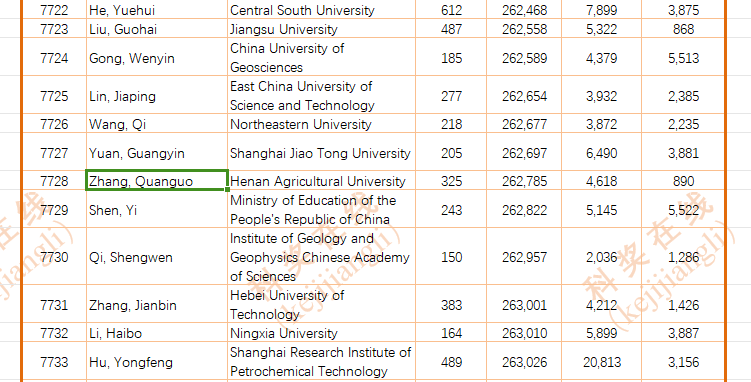Select the Shen, Yi name cell
The height and width of the screenshot is (382, 751).
157,209
